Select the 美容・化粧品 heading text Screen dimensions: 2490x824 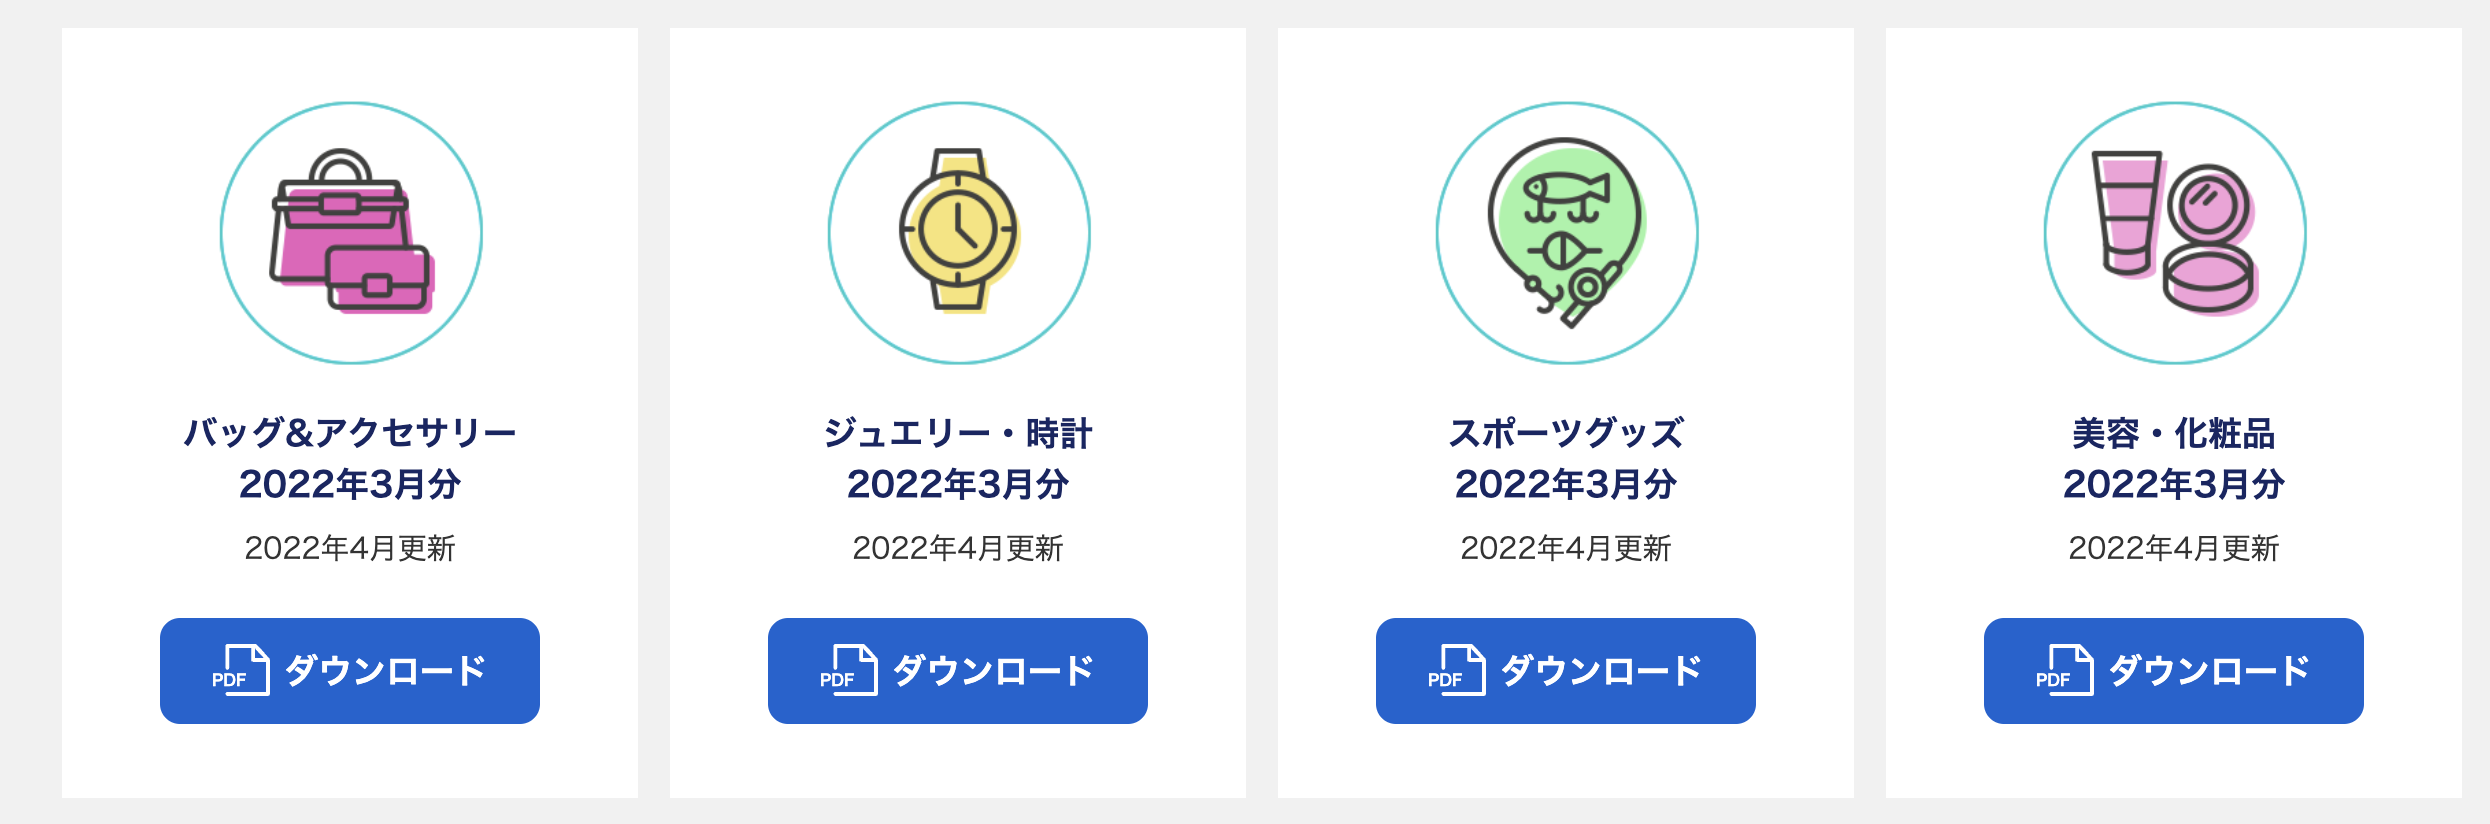point(2174,433)
